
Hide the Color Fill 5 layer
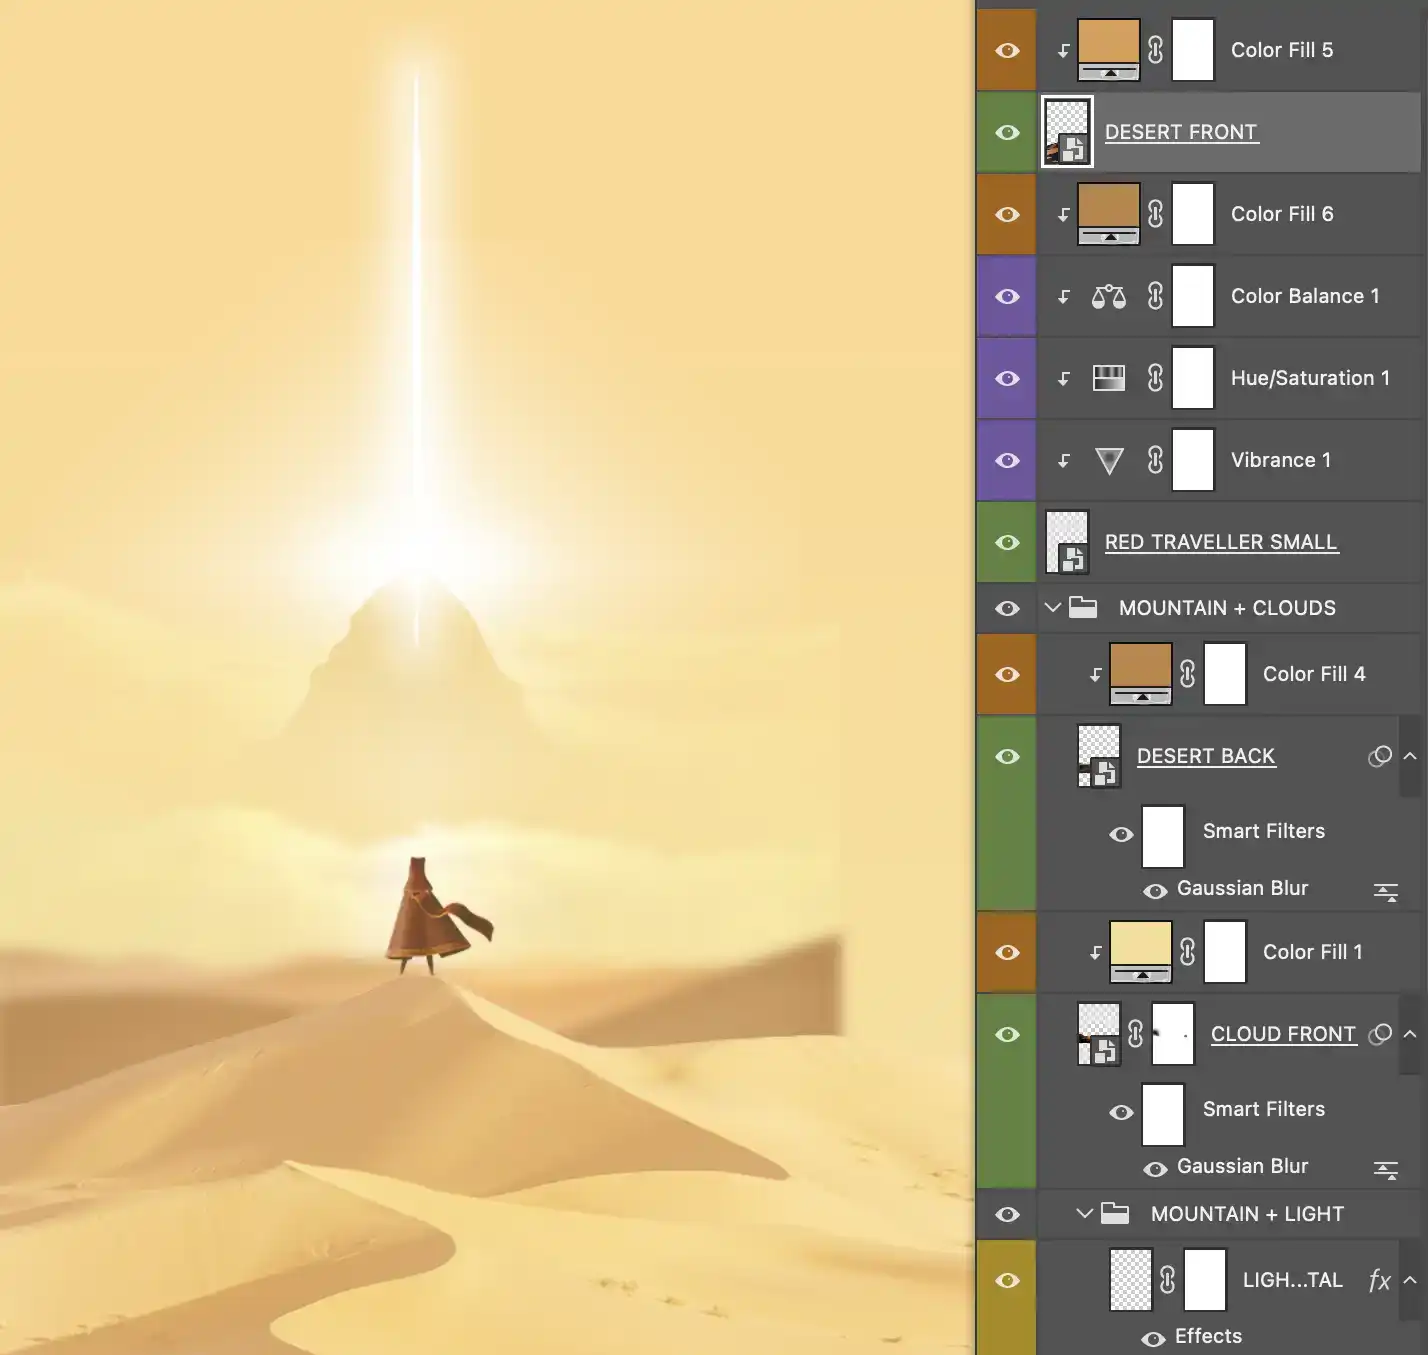click(x=1006, y=49)
